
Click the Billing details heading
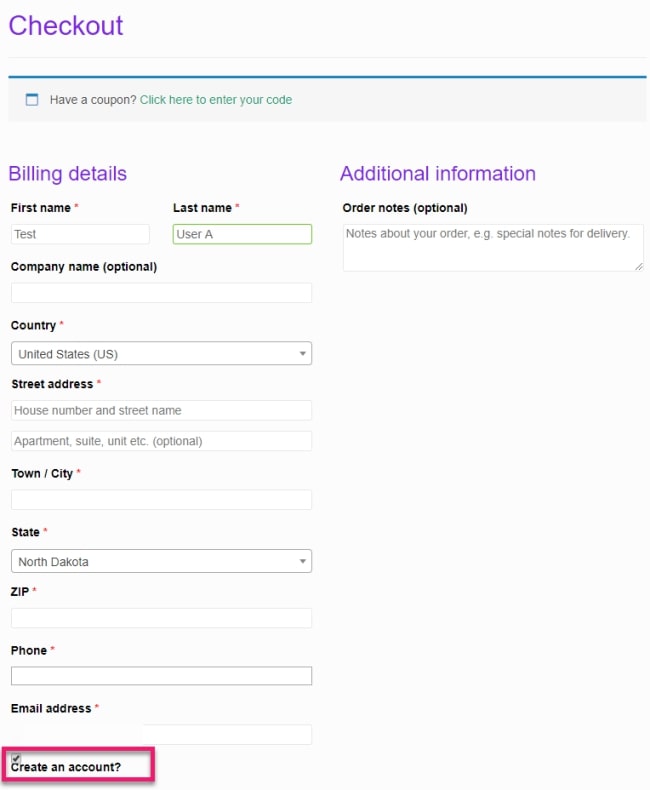pyautogui.click(x=68, y=174)
